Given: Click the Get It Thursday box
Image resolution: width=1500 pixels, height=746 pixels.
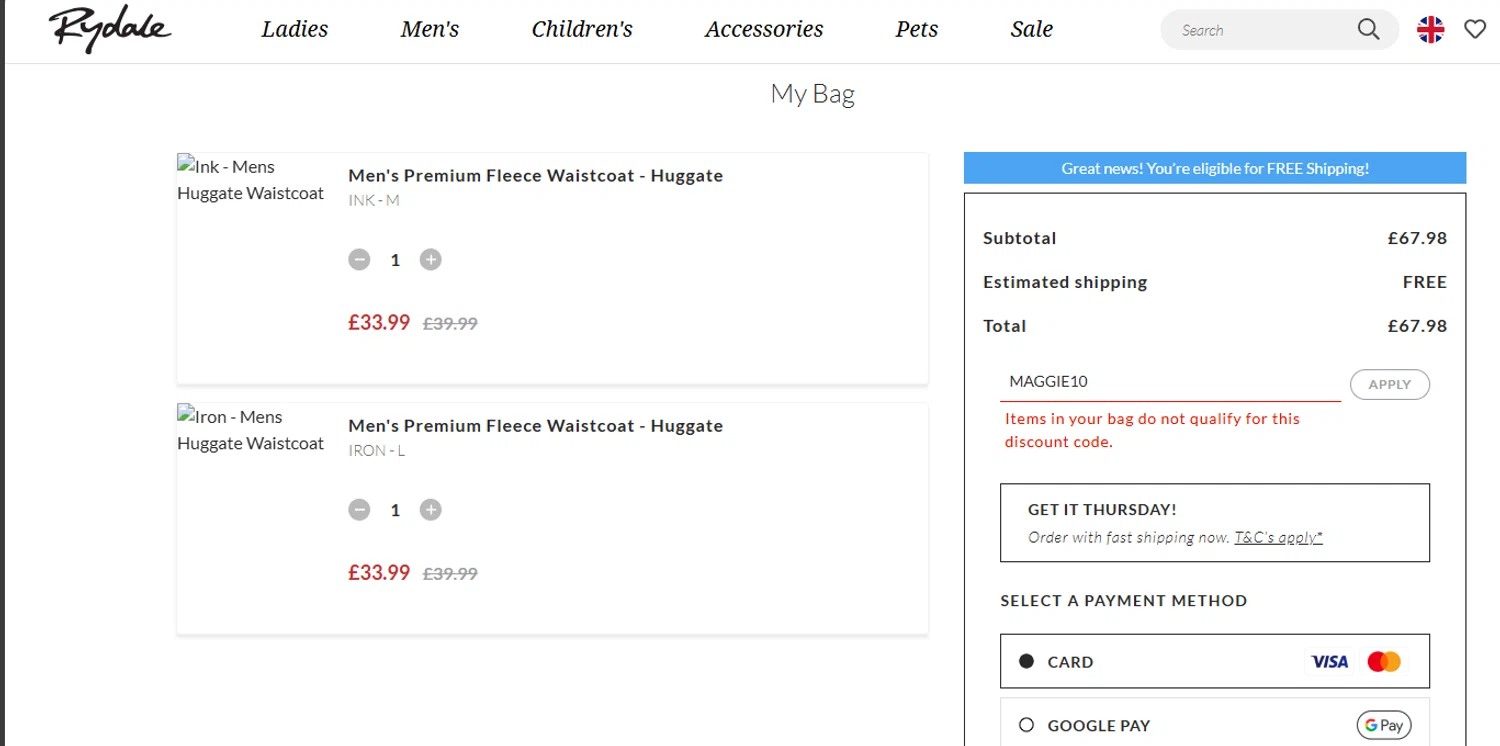Looking at the screenshot, I should 1215,523.
